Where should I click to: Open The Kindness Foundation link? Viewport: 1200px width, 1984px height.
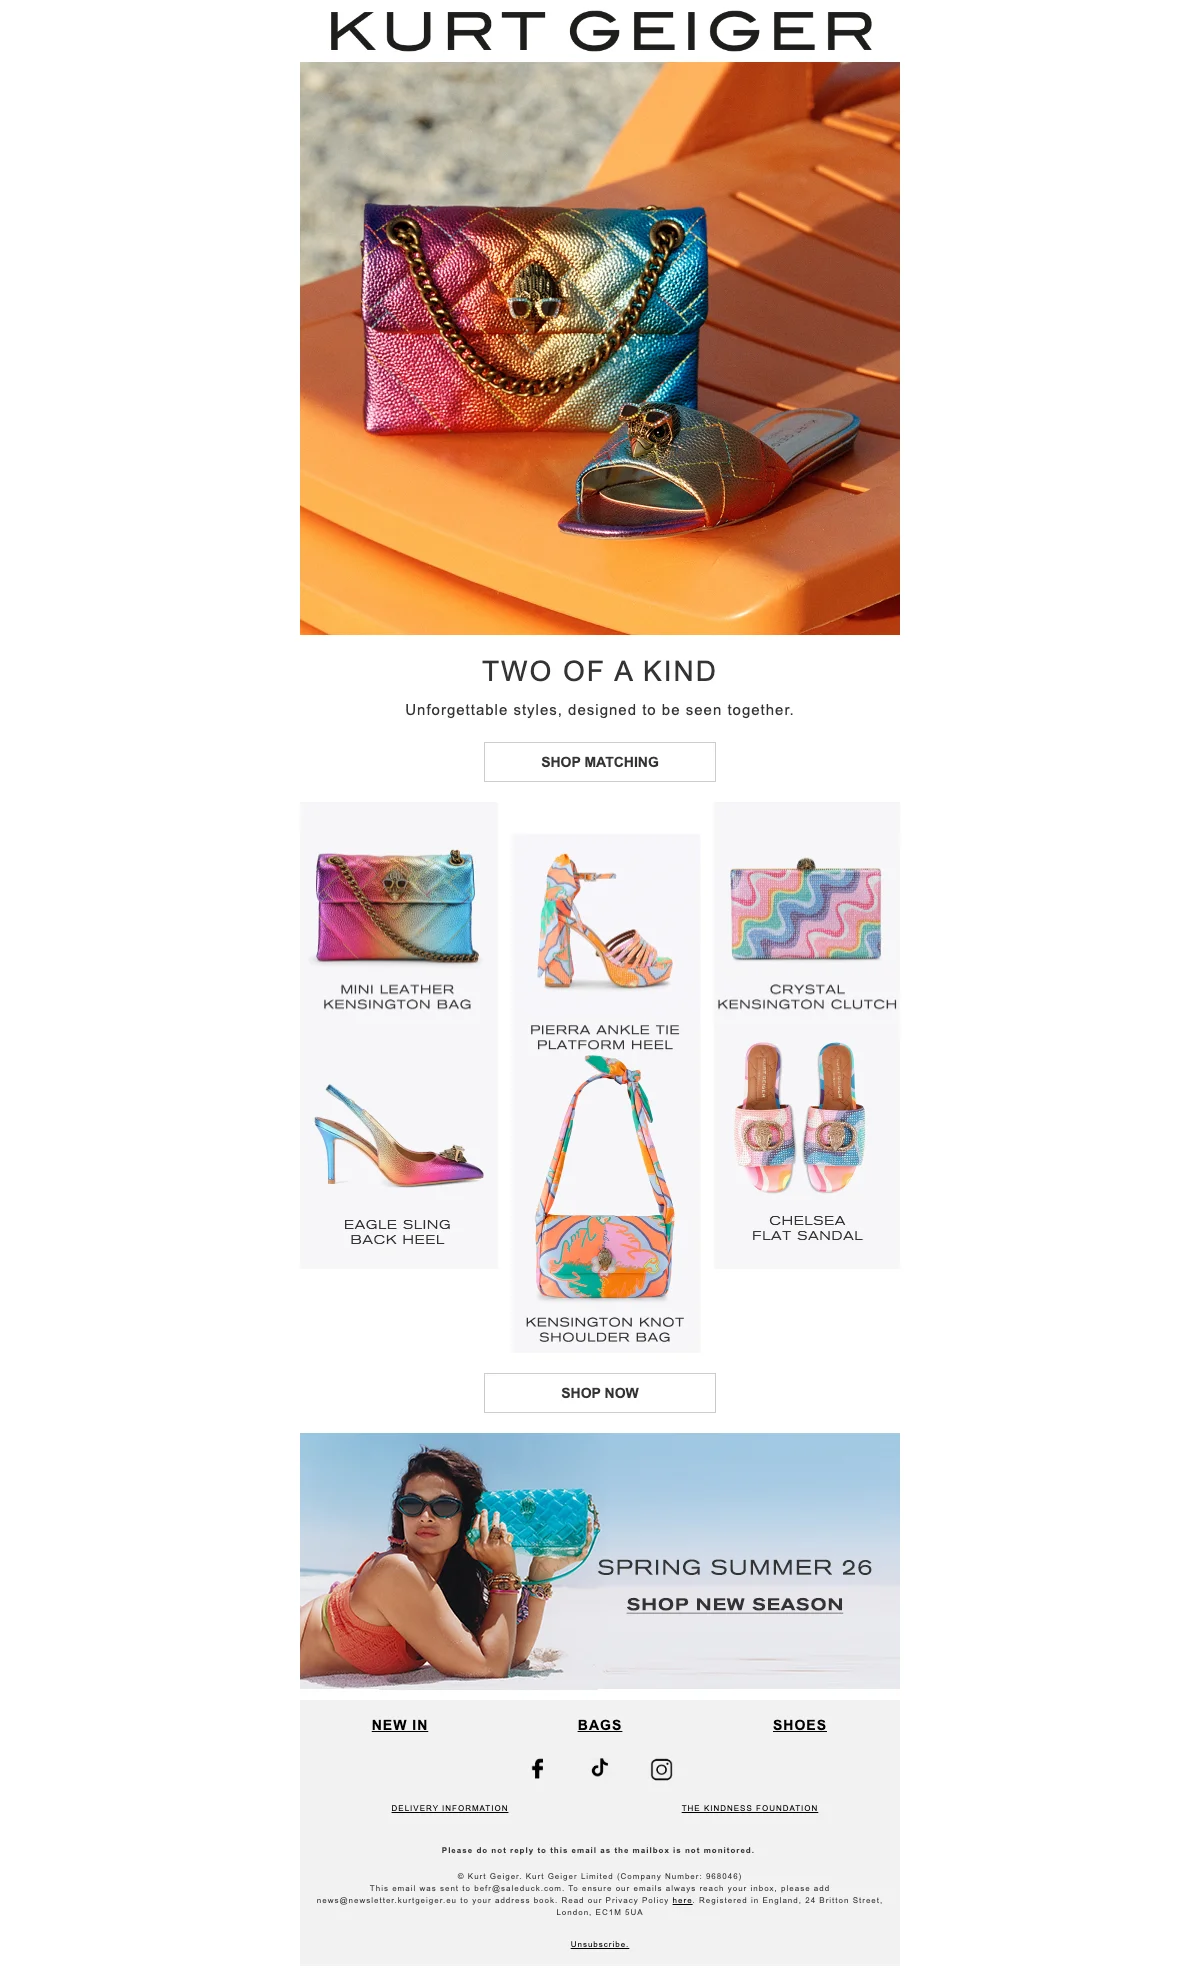click(x=750, y=1808)
